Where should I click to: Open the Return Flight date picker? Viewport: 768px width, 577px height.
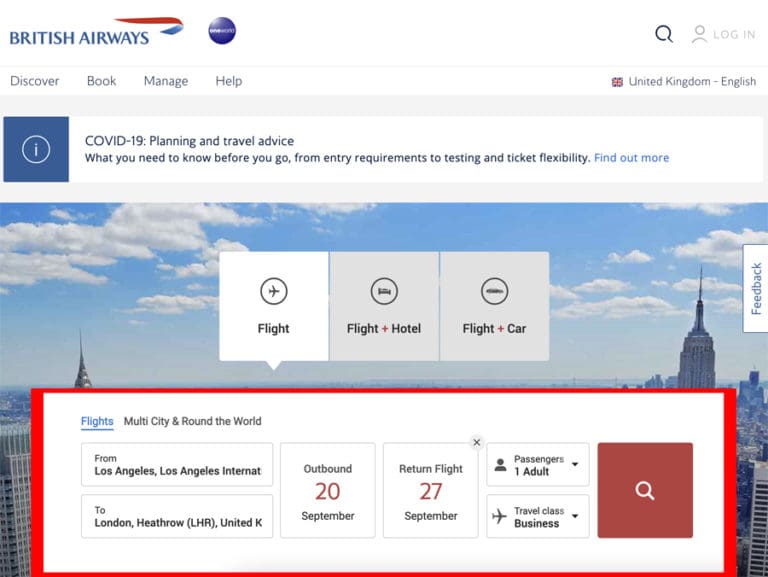[431, 490]
